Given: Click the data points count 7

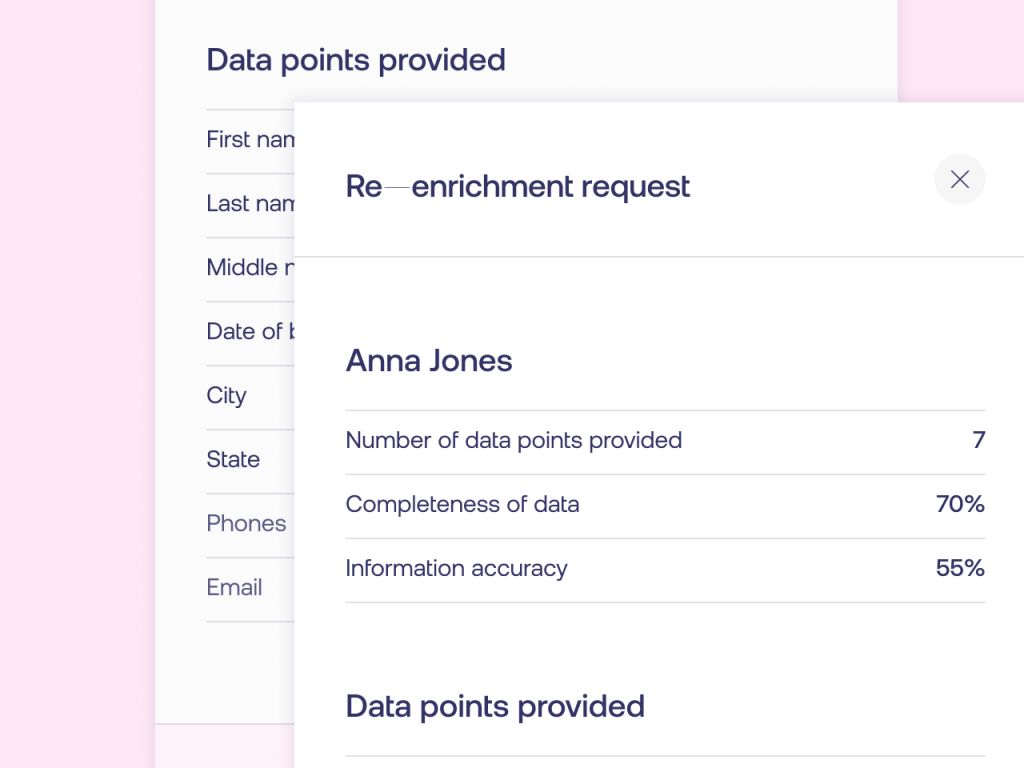Looking at the screenshot, I should pos(978,440).
